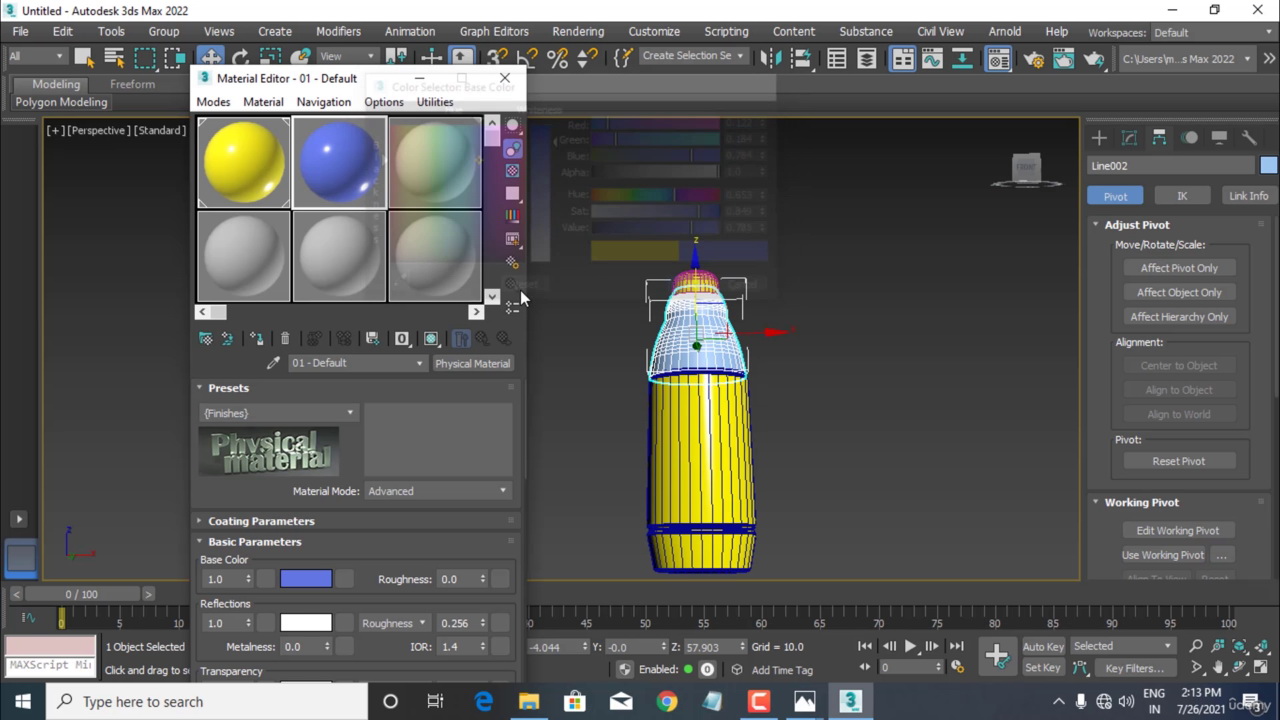Screen dimensions: 1280x720
Task: Select the IK hierarchy button
Action: click(1182, 196)
